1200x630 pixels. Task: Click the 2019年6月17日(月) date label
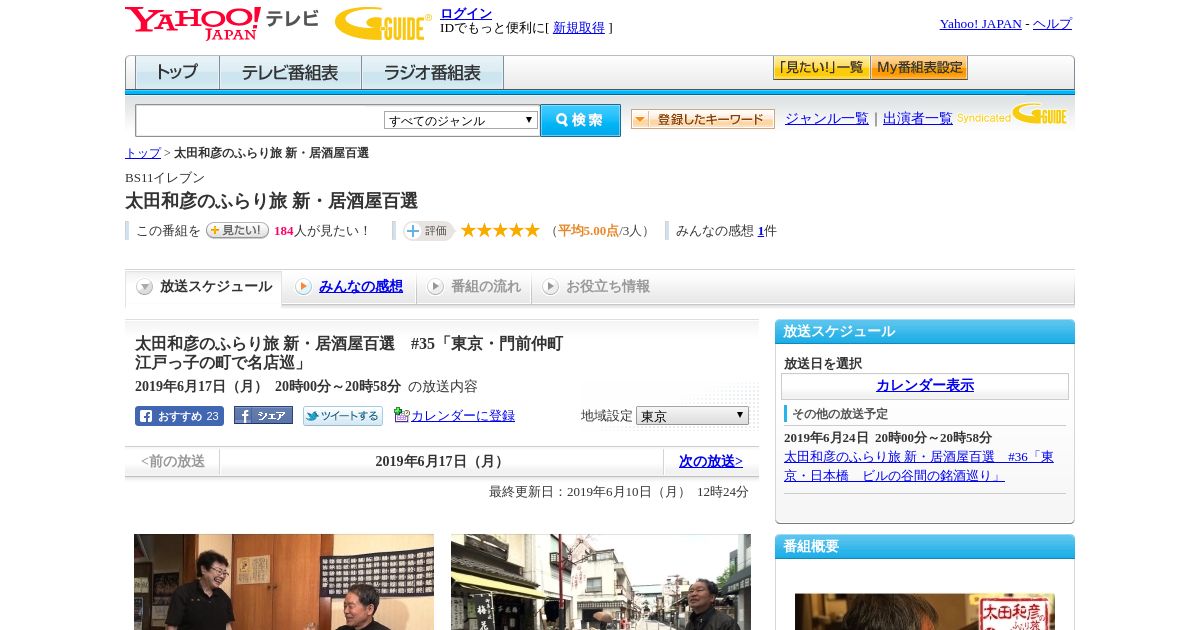coord(441,461)
